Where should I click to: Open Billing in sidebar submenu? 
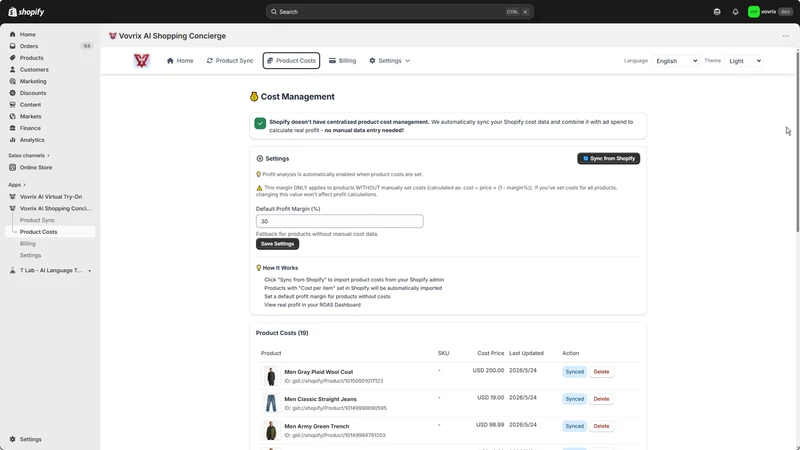[x=28, y=243]
